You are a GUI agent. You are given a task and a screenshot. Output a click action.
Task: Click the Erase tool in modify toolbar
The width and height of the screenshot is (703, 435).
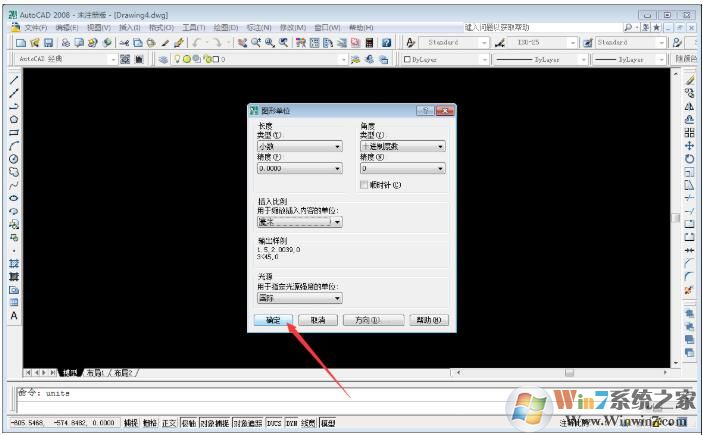[x=689, y=79]
